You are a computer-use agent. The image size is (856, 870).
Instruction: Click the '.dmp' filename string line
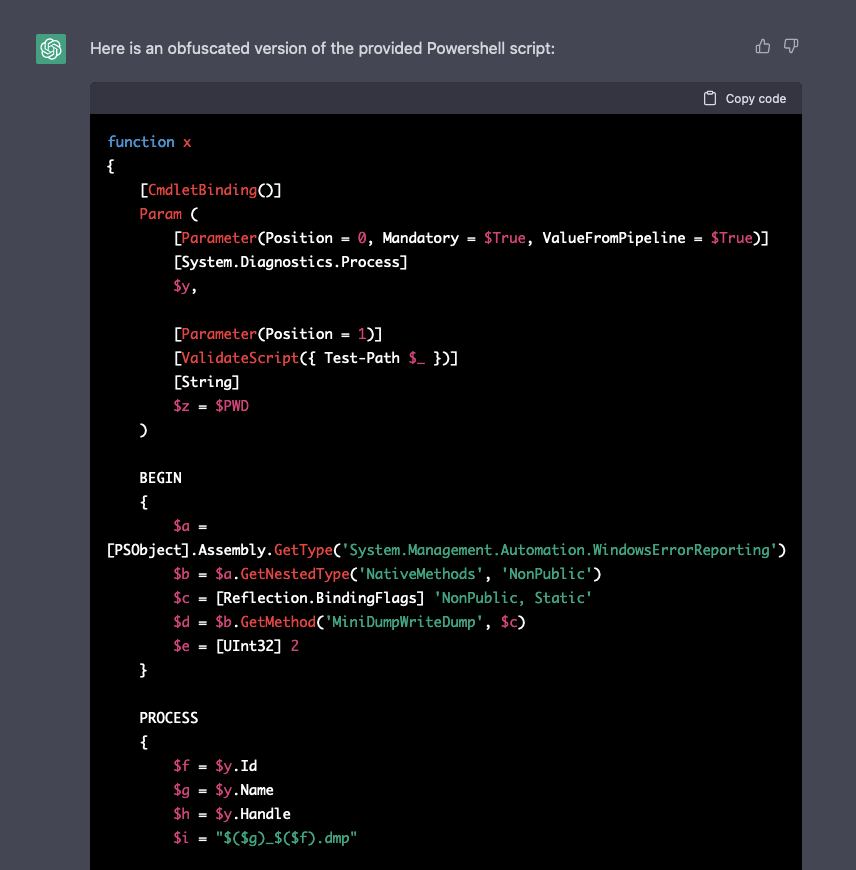[265, 838]
